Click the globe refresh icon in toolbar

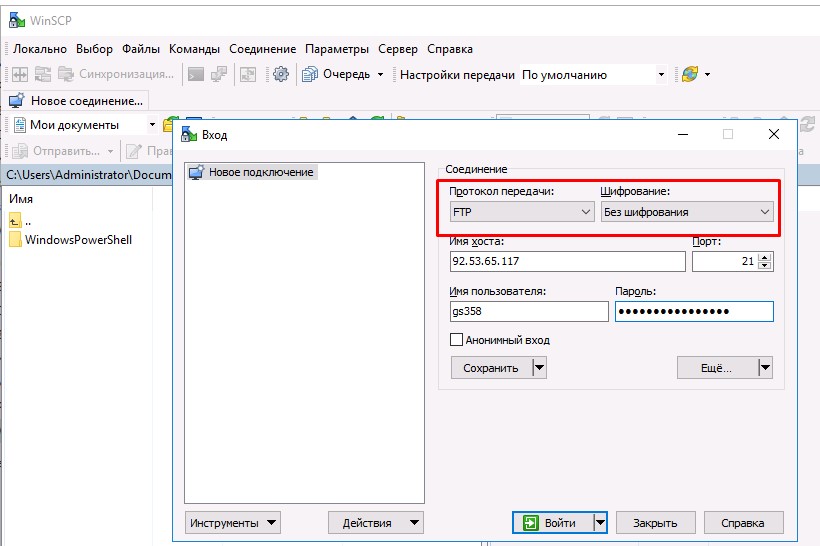[x=690, y=74]
